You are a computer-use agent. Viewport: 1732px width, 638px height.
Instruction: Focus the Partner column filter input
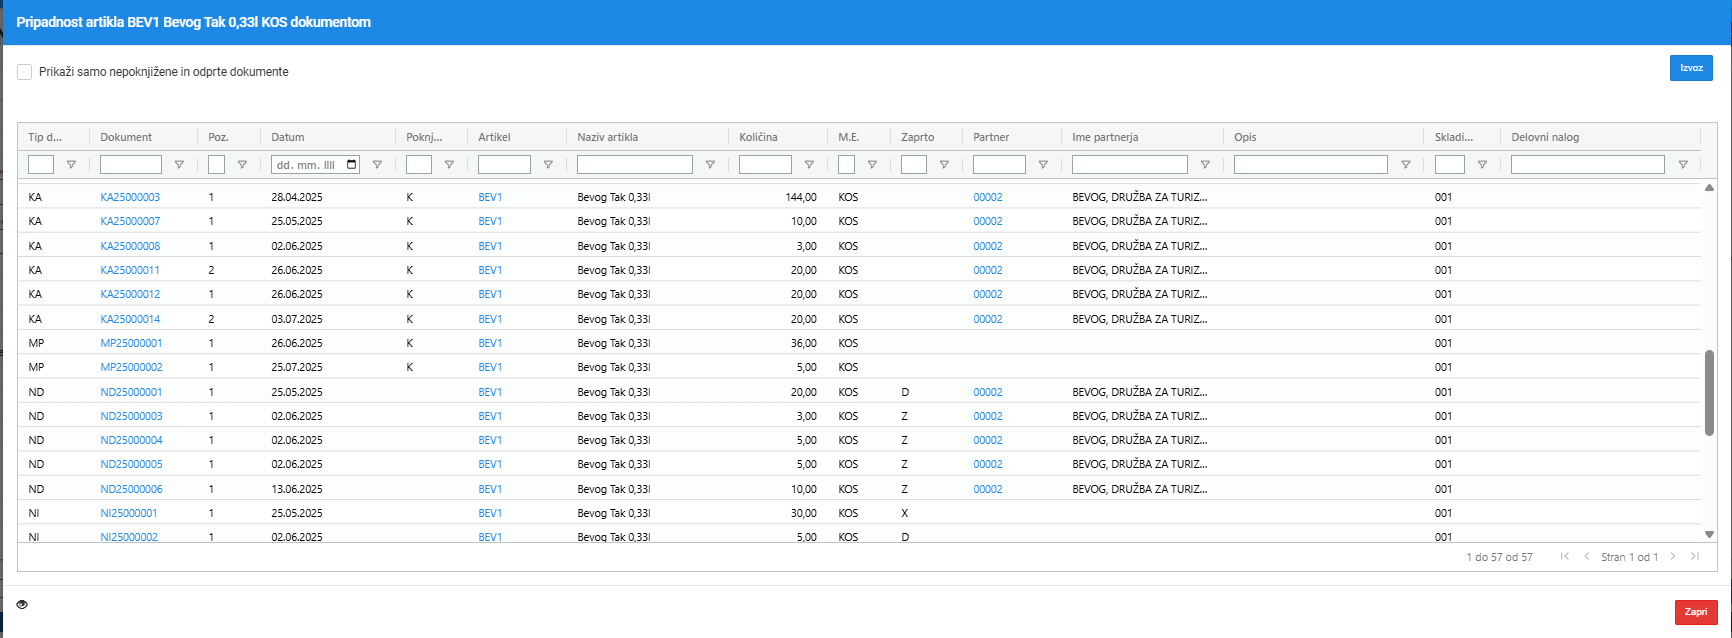coord(999,165)
